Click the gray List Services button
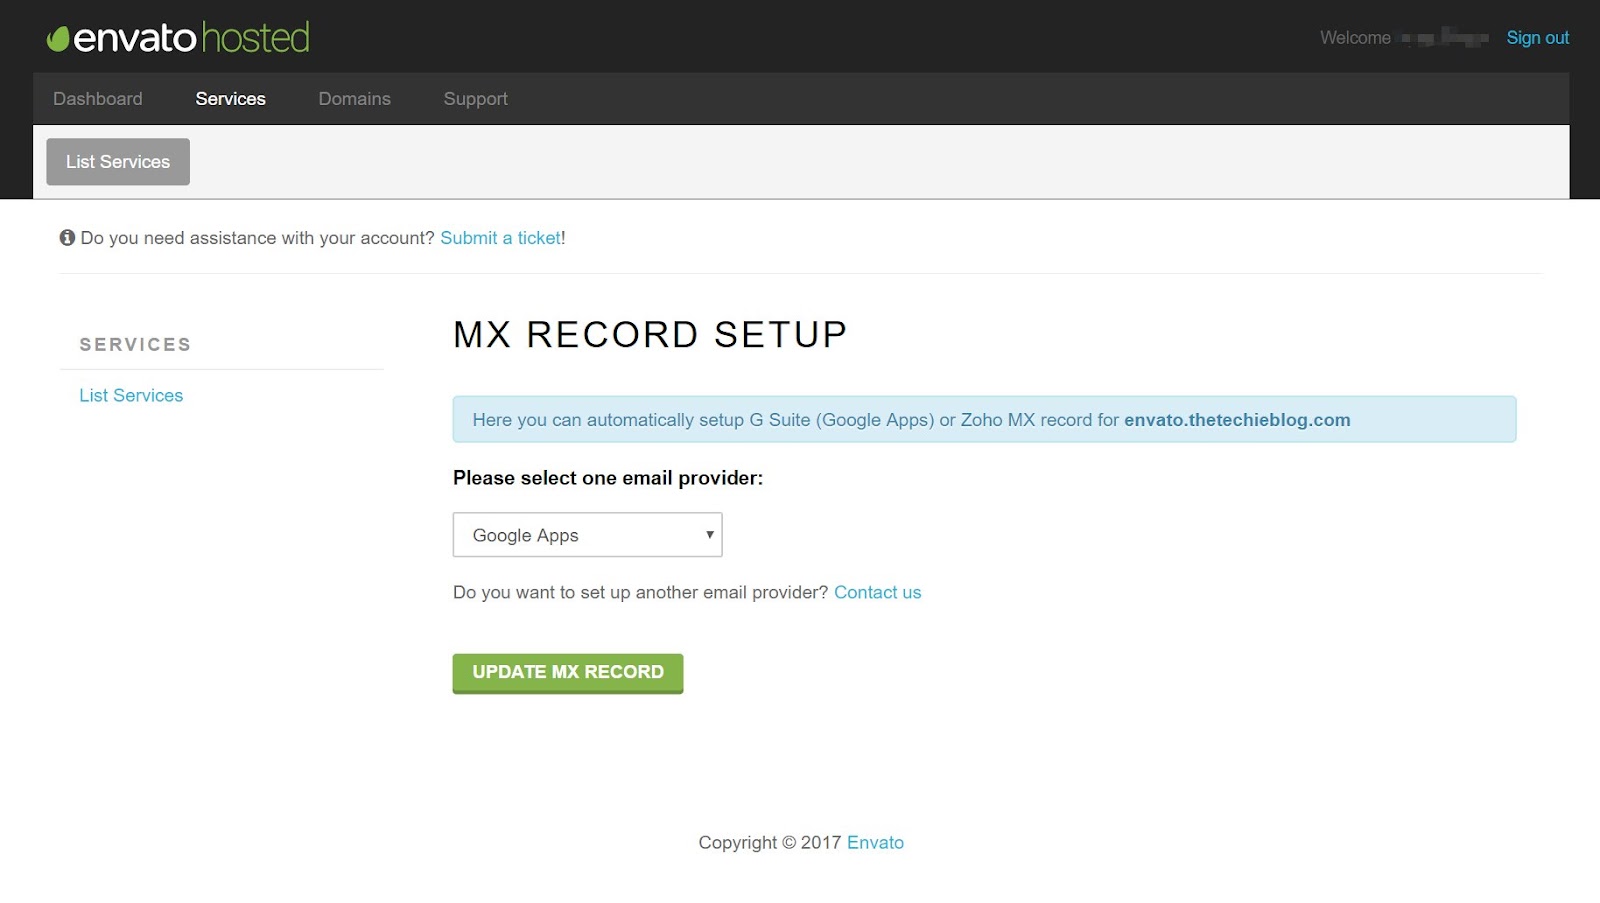1600x903 pixels. click(118, 162)
